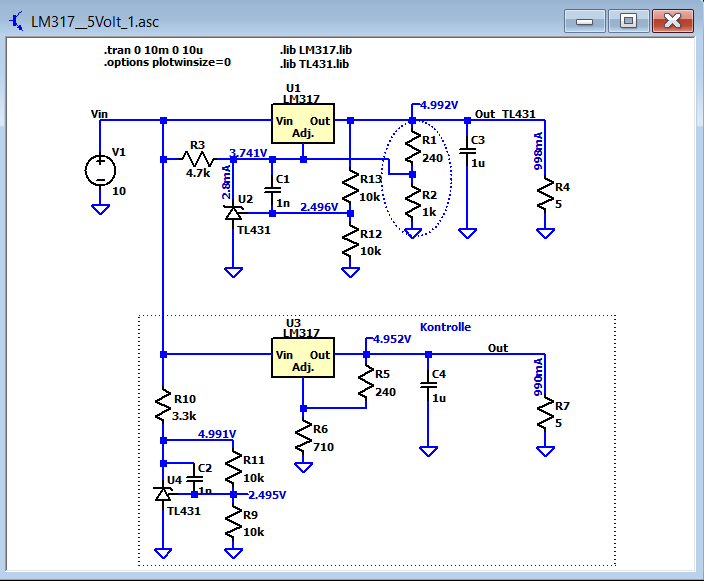Click the 990mA current label

click(x=538, y=377)
